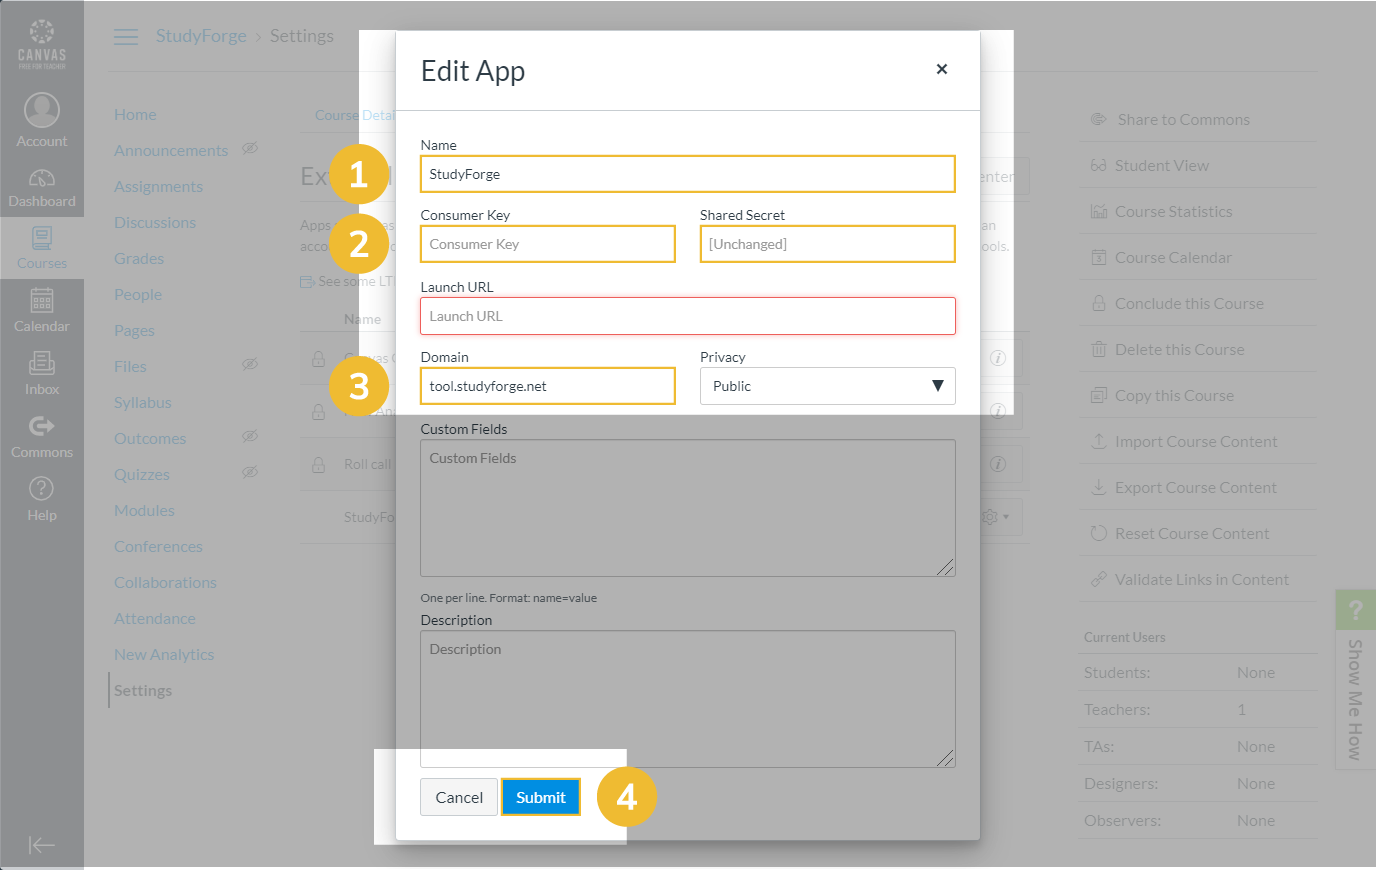Open Settings in the course menu
Screen dimensions: 1376x870
coord(143,691)
